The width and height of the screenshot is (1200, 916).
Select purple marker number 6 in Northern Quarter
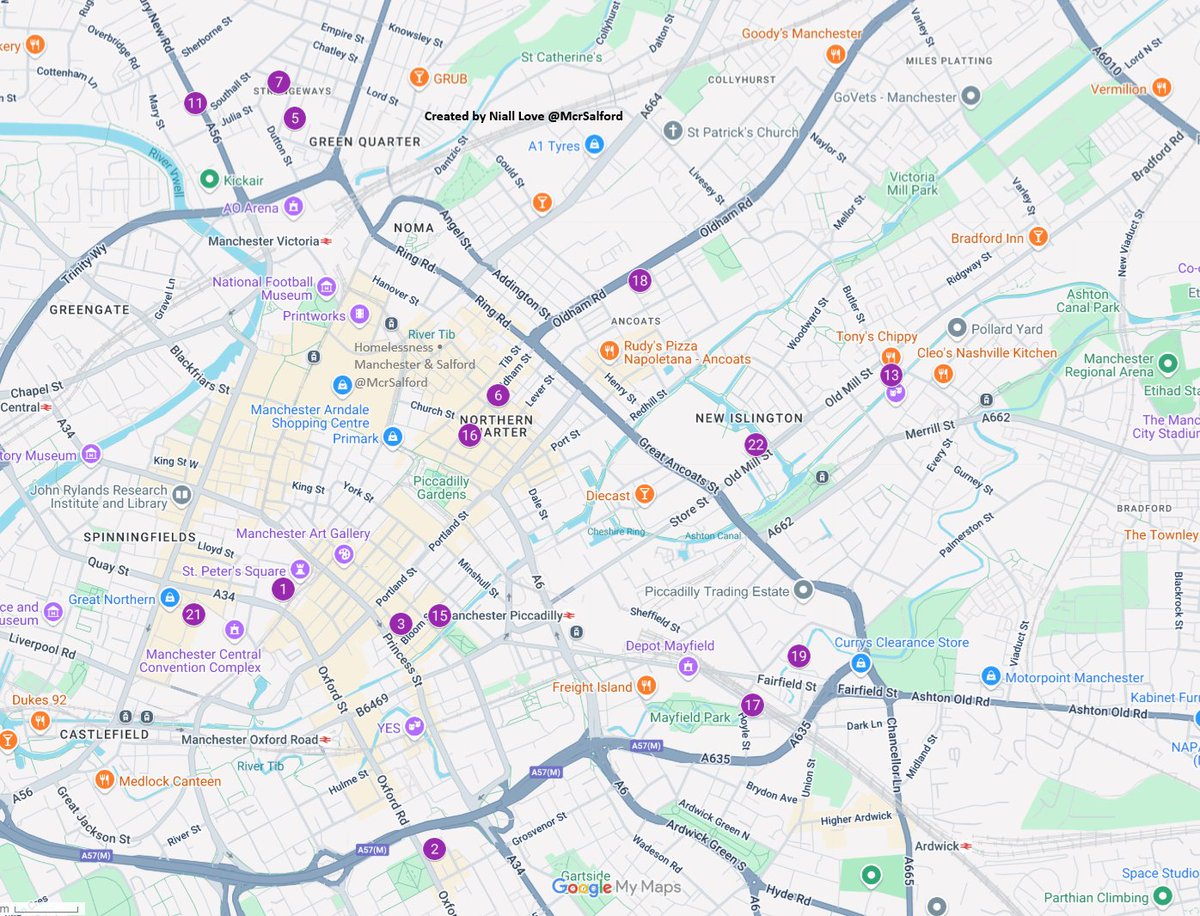[498, 395]
